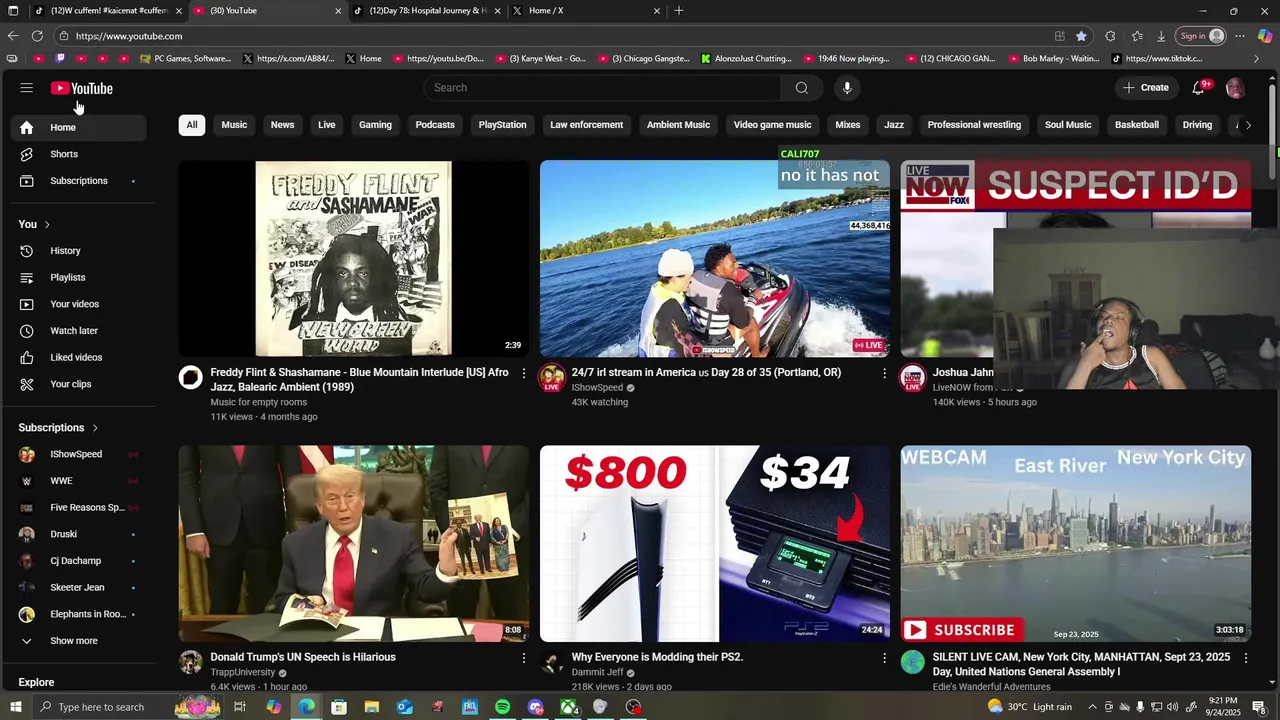This screenshot has width=1280, height=720.
Task: Open browser settings three-dot menu
Action: [1240, 36]
